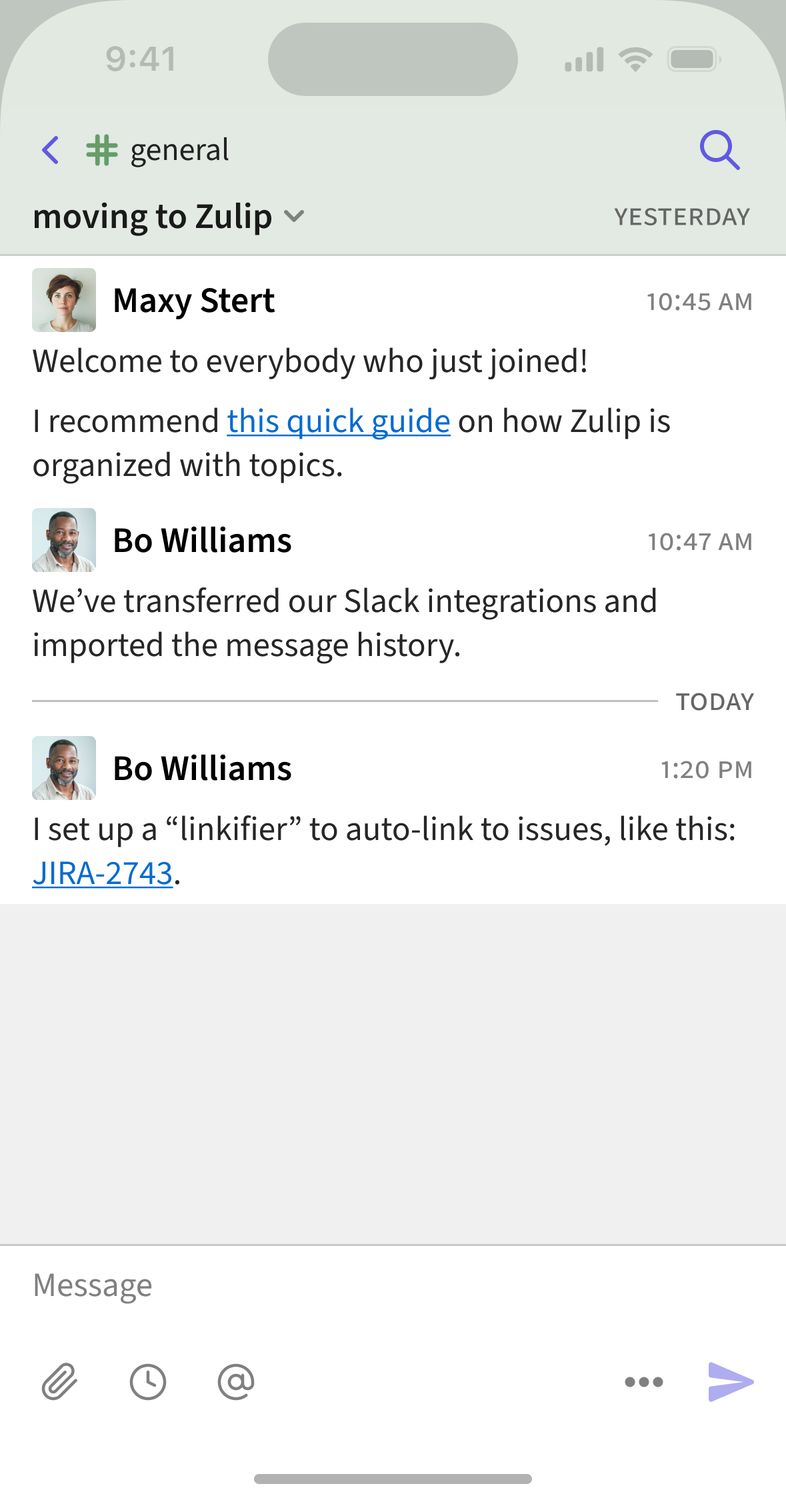Tap Bo Williams' avatar at 10:47 AM
The height and width of the screenshot is (1500, 786).
[x=64, y=540]
